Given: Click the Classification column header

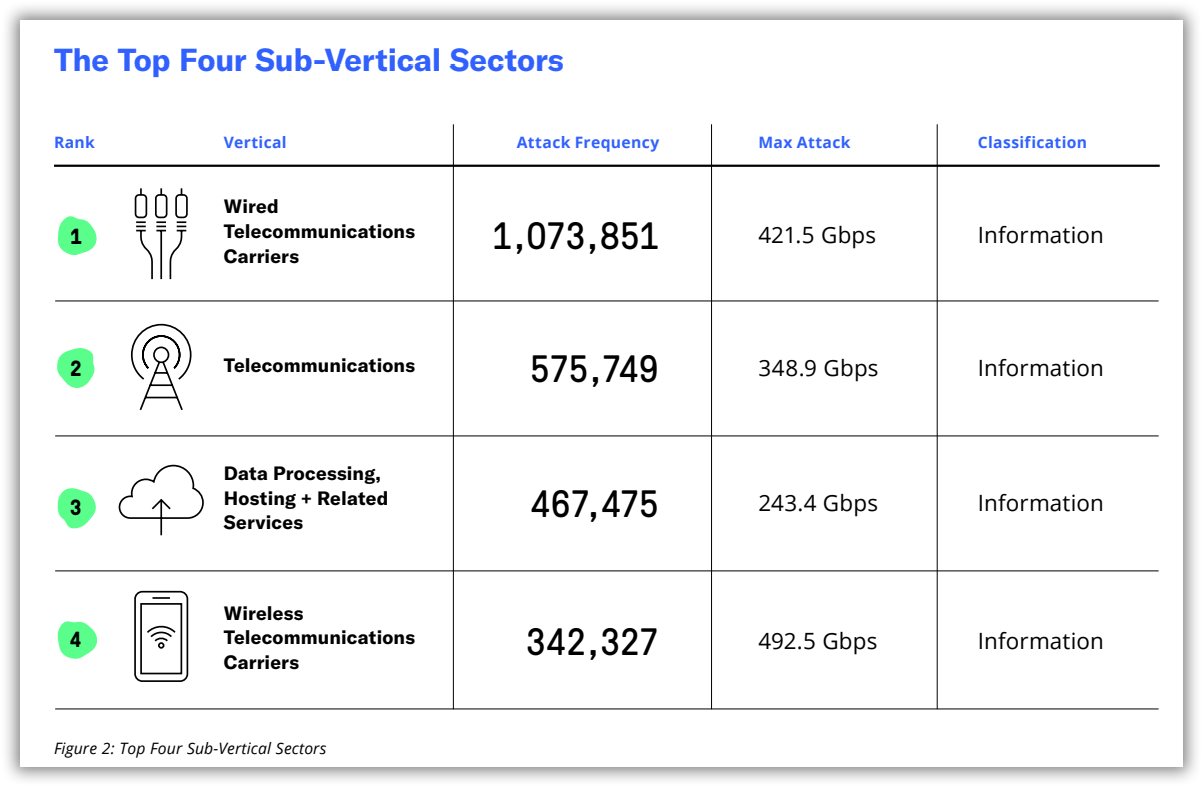Looking at the screenshot, I should click(x=1032, y=142).
